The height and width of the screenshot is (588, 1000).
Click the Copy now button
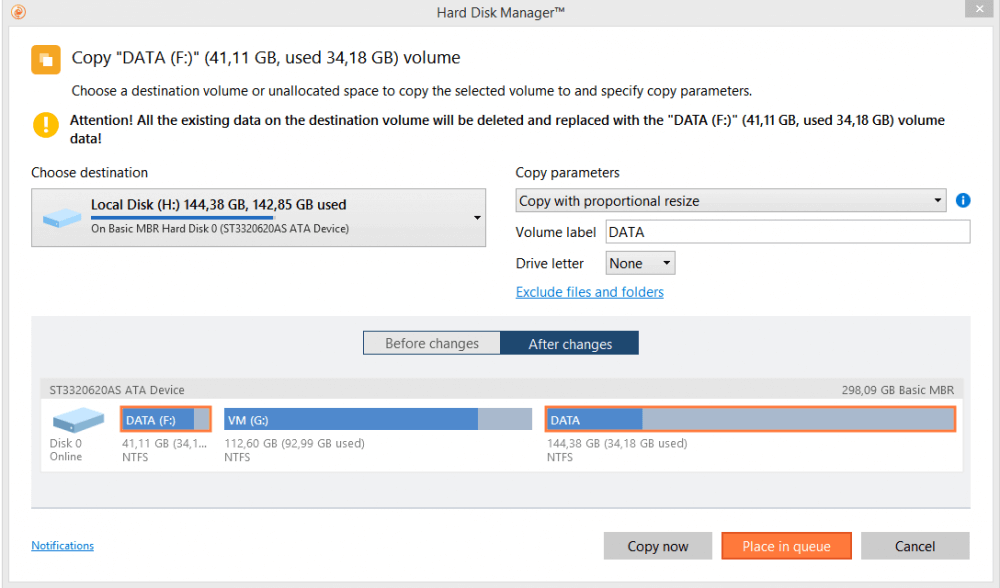pyautogui.click(x=657, y=545)
